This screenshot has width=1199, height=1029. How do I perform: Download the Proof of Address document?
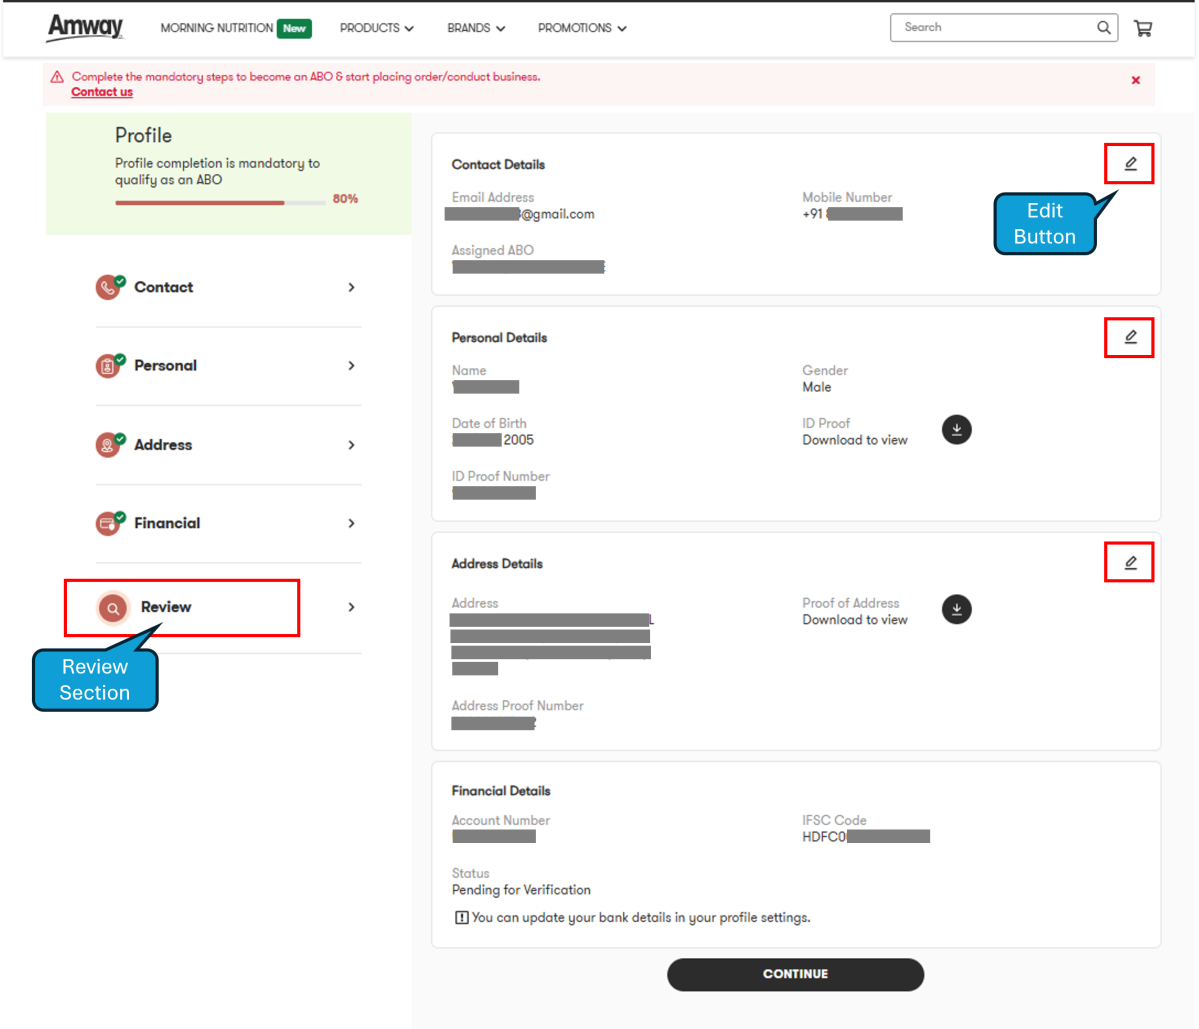956,609
